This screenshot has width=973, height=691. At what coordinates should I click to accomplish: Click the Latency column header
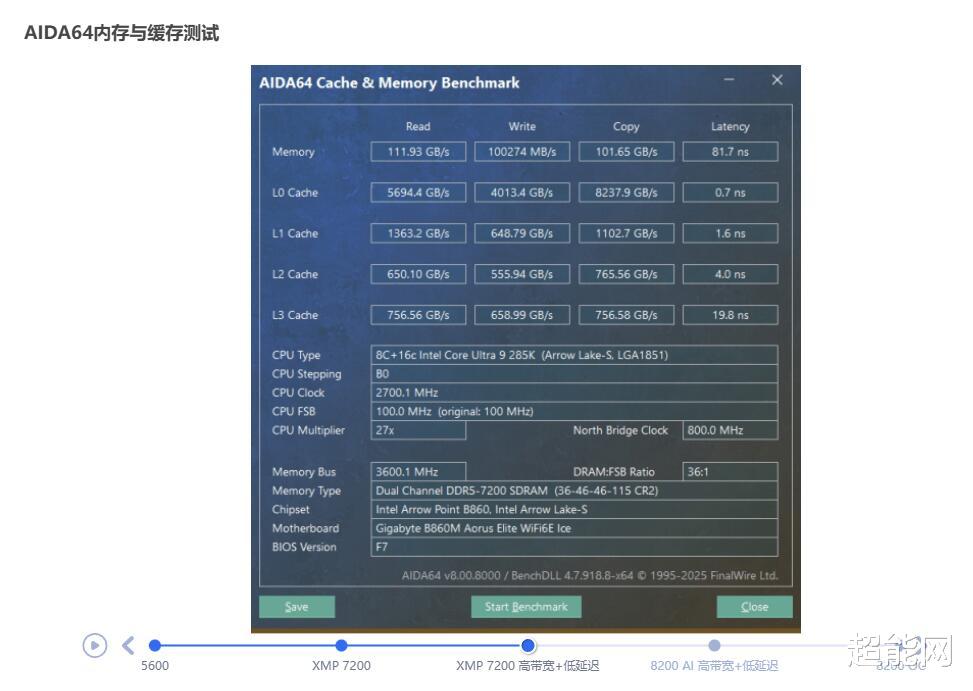(730, 127)
